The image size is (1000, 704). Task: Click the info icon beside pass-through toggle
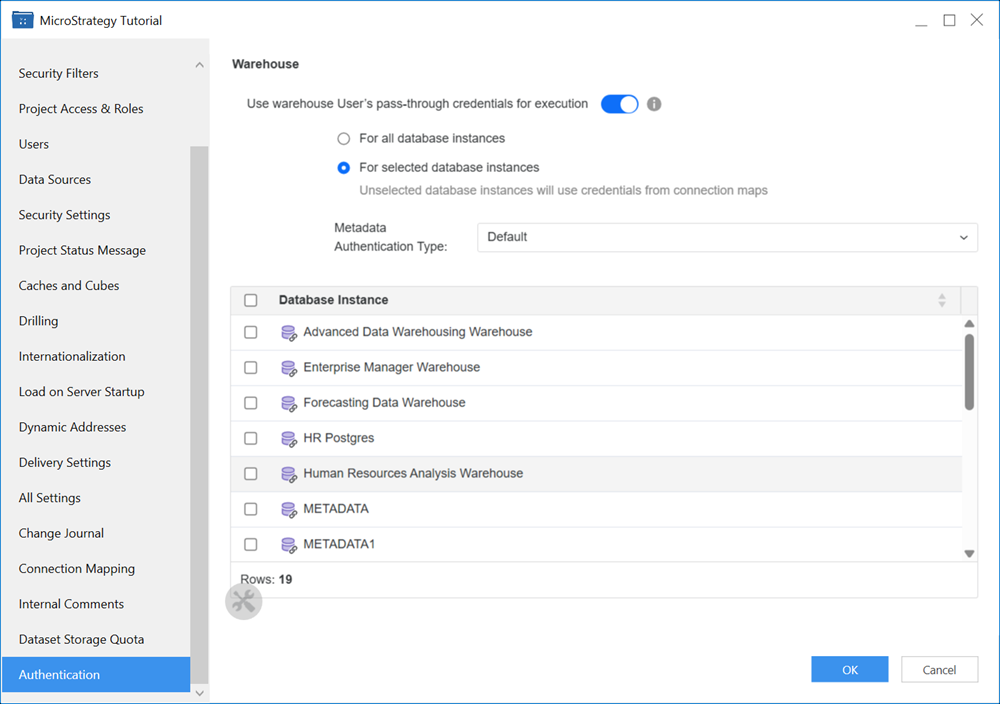click(654, 104)
